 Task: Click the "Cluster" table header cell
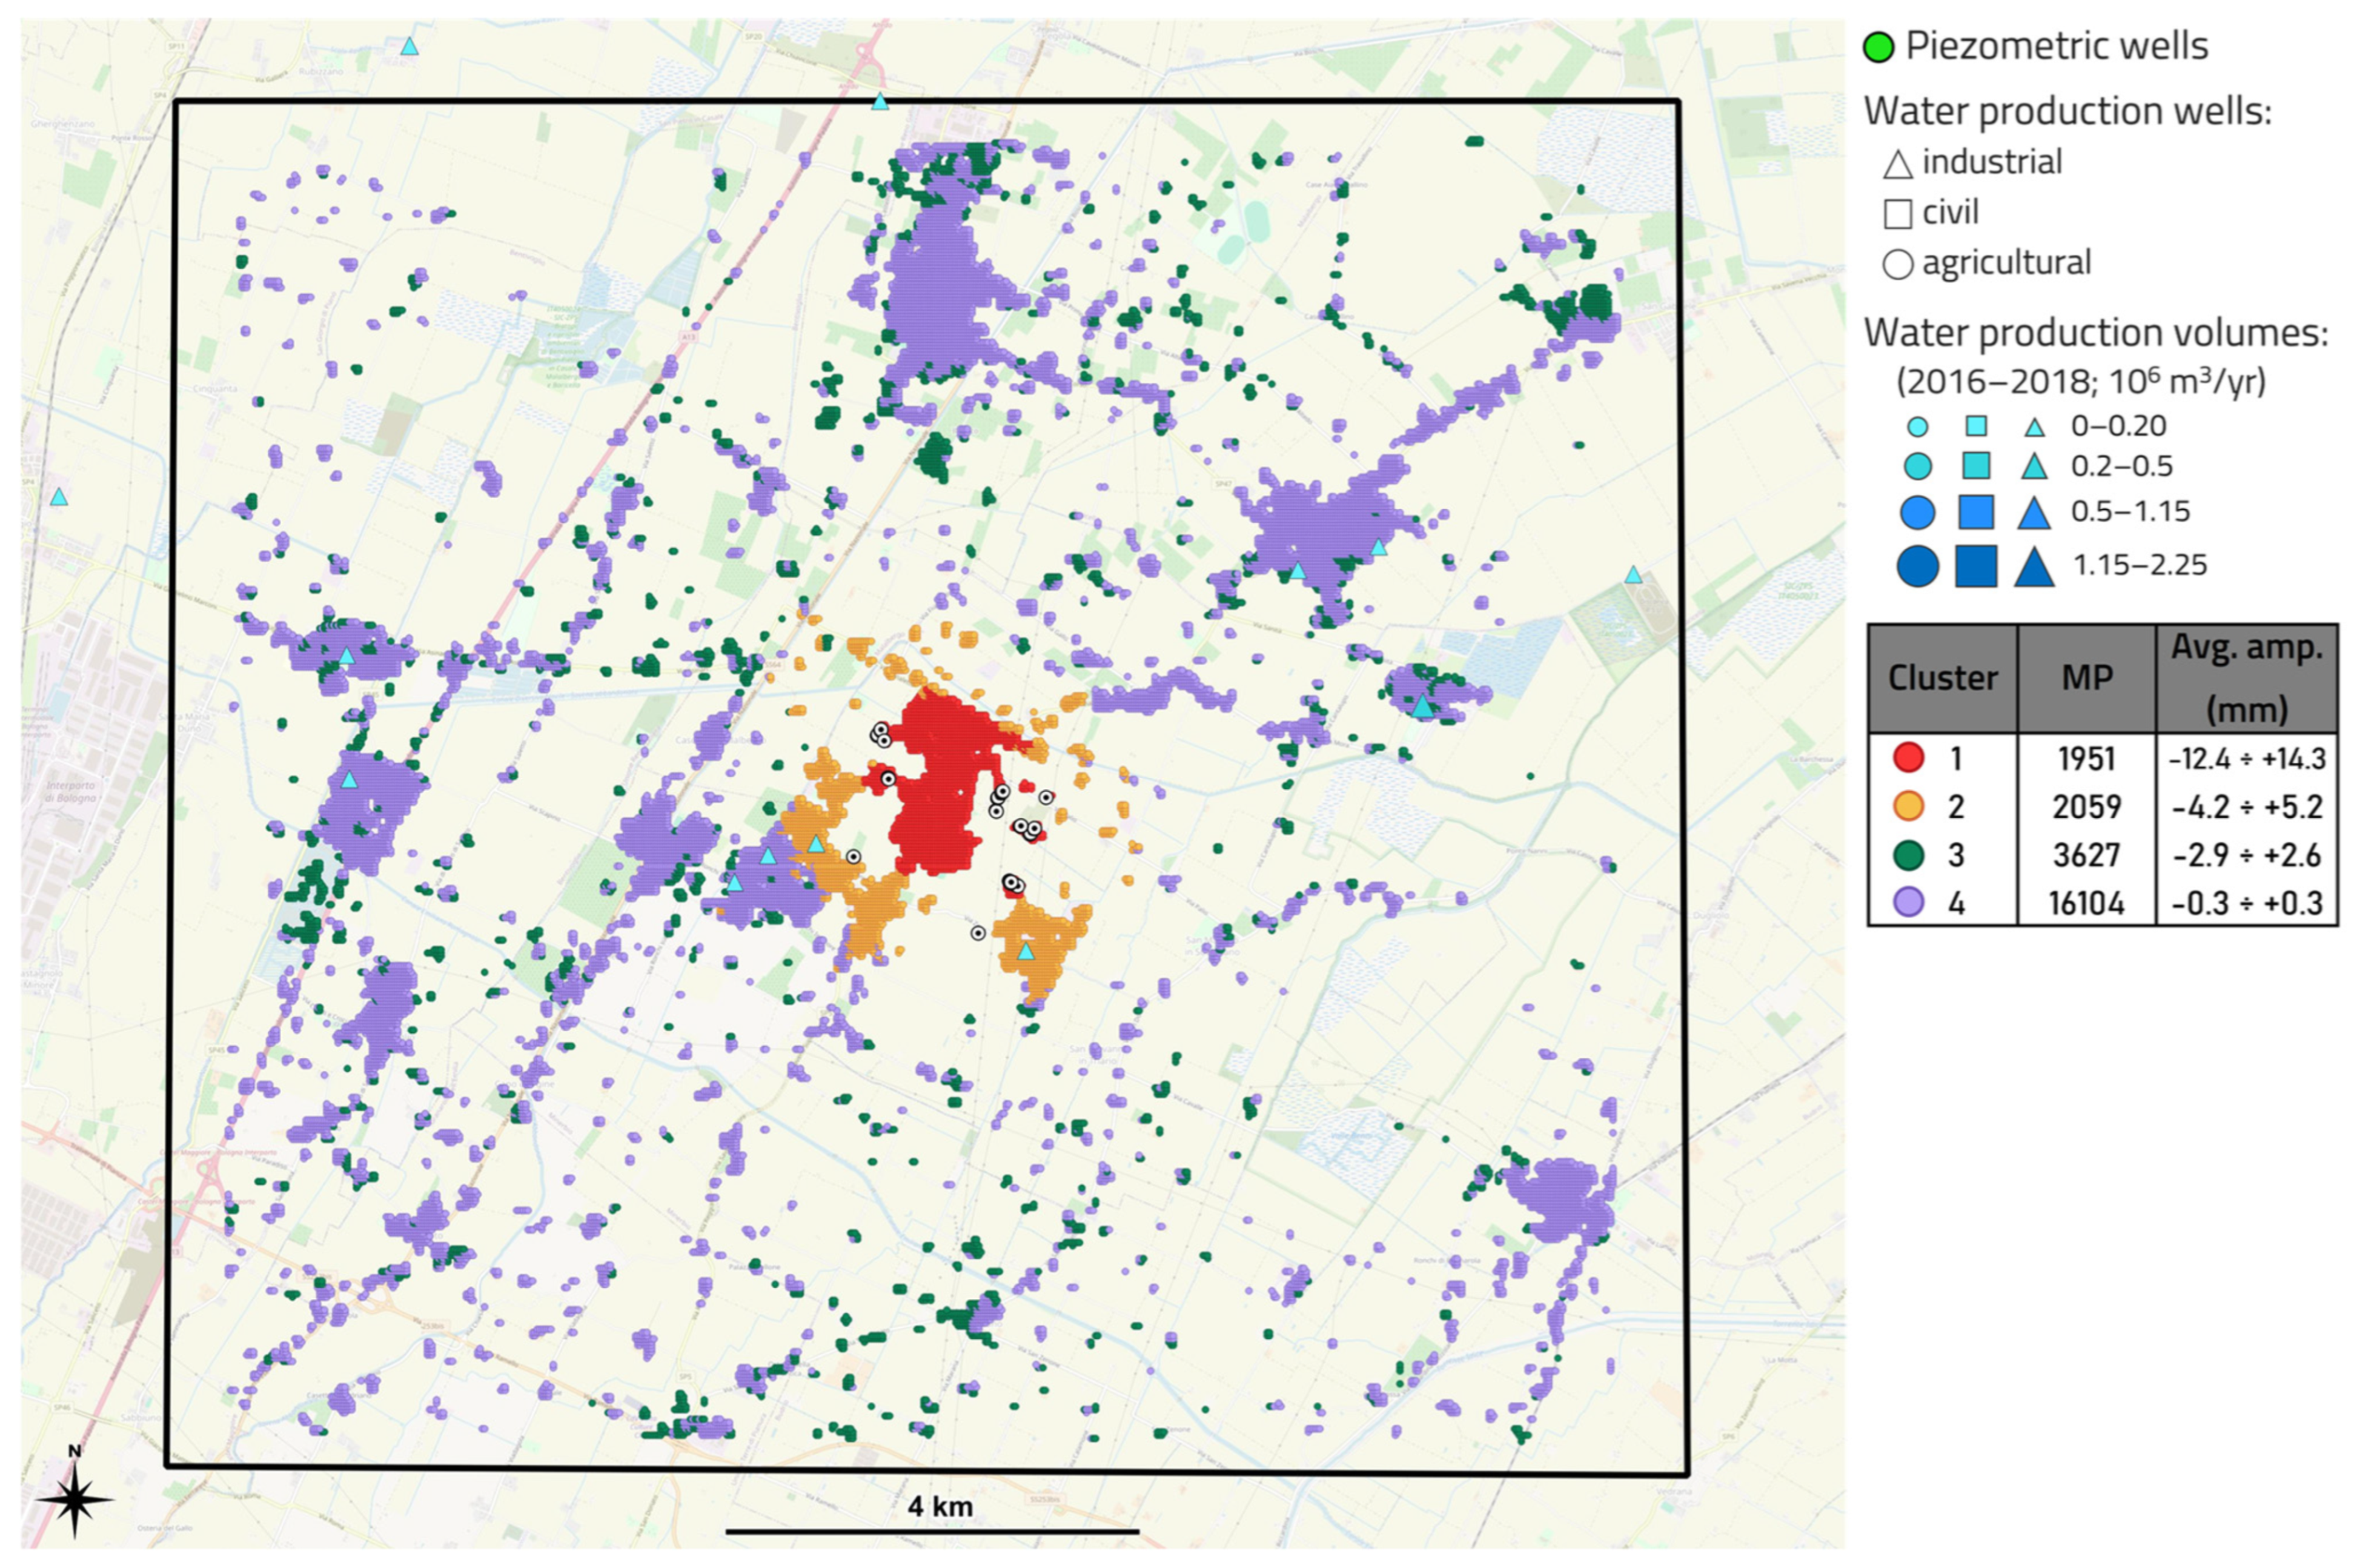pyautogui.click(x=1942, y=678)
